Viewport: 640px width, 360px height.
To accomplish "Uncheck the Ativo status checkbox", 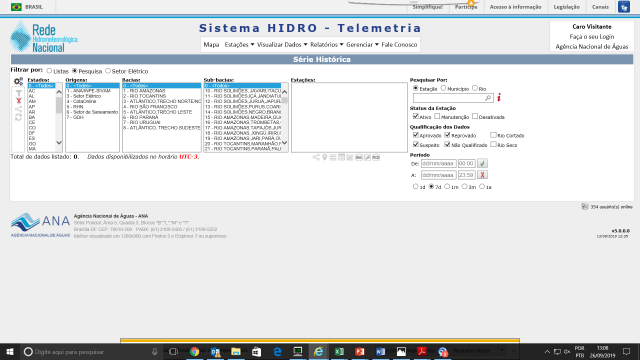I will (416, 116).
